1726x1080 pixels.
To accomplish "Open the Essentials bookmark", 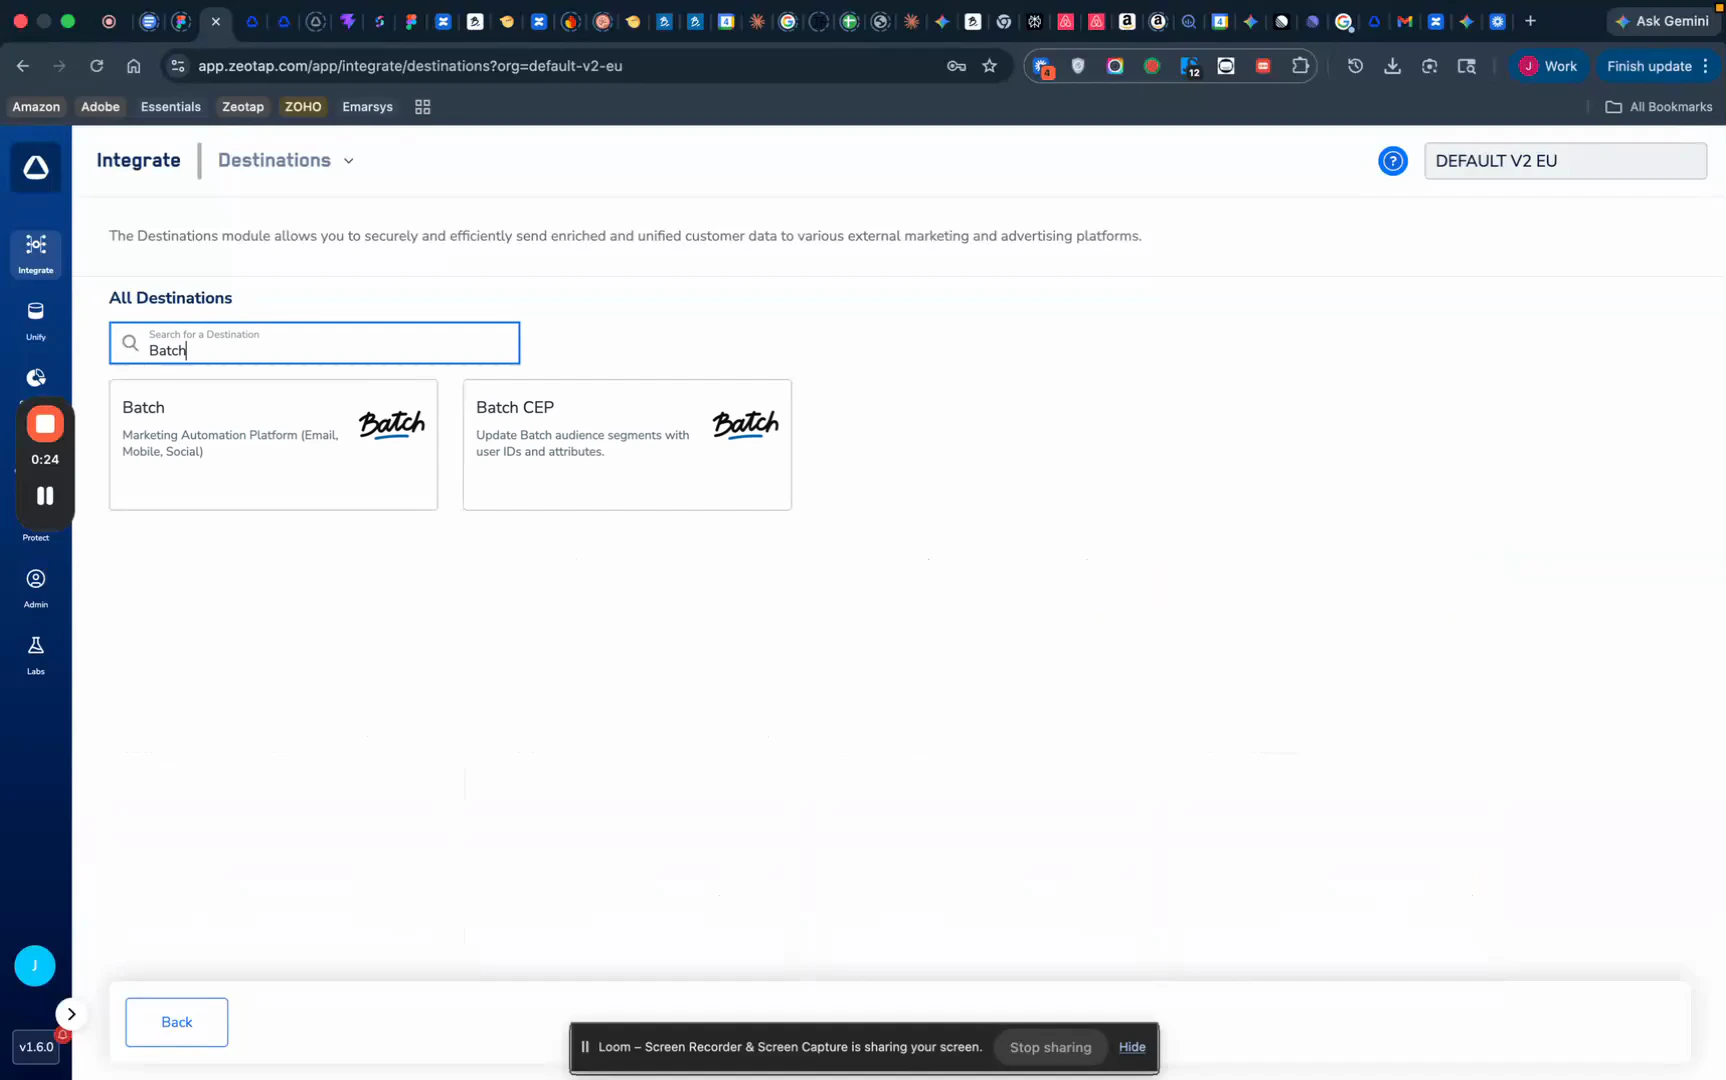I will (171, 107).
